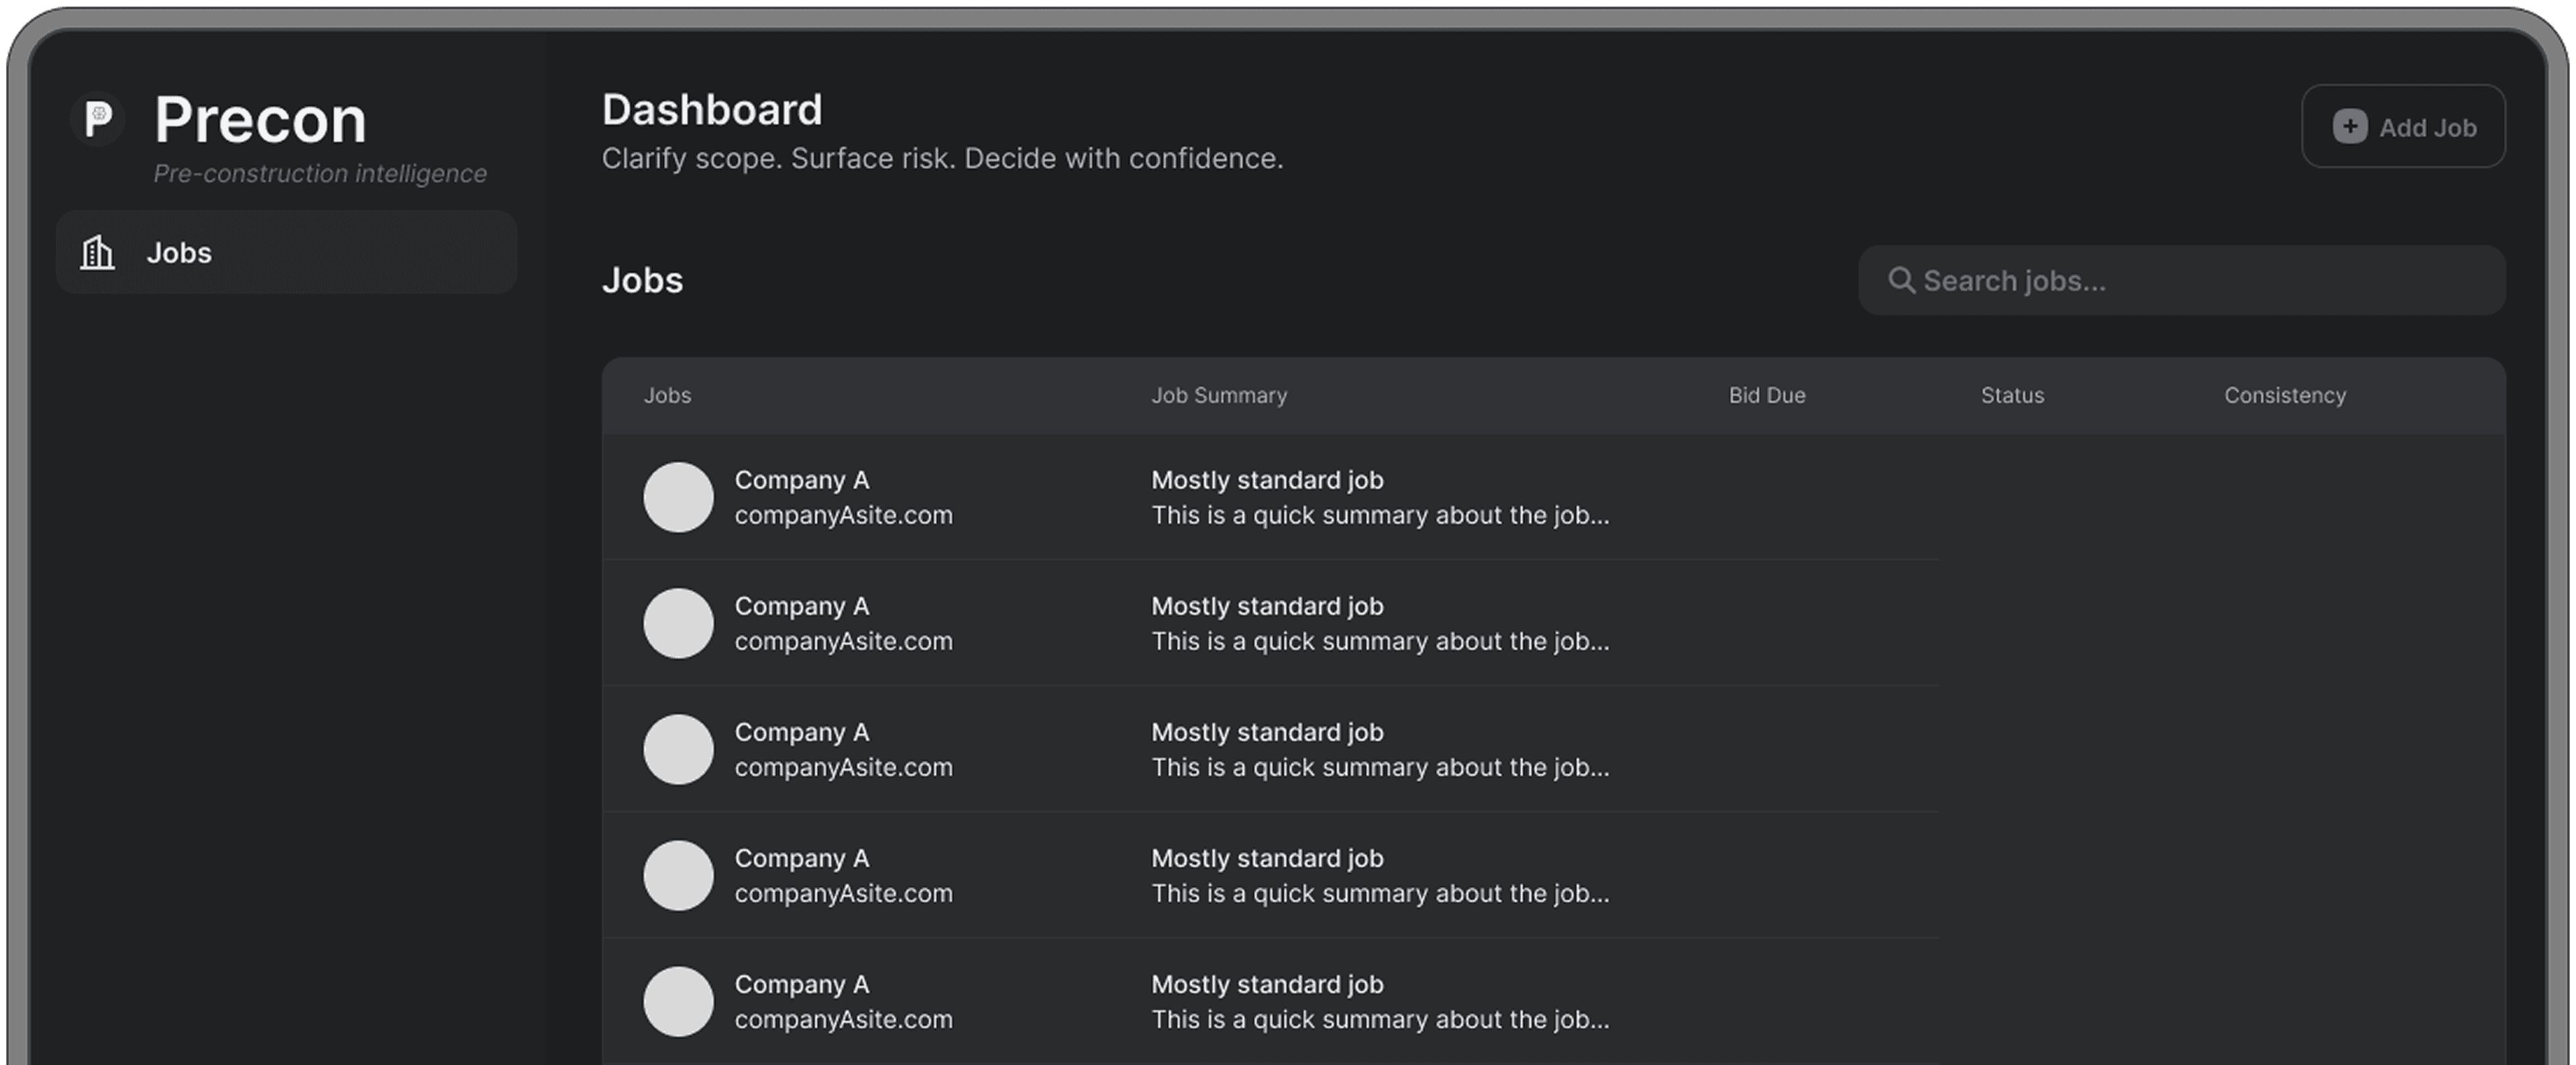Click the Consistency column header
Viewport: 2576px width, 1065px height.
2284,395
